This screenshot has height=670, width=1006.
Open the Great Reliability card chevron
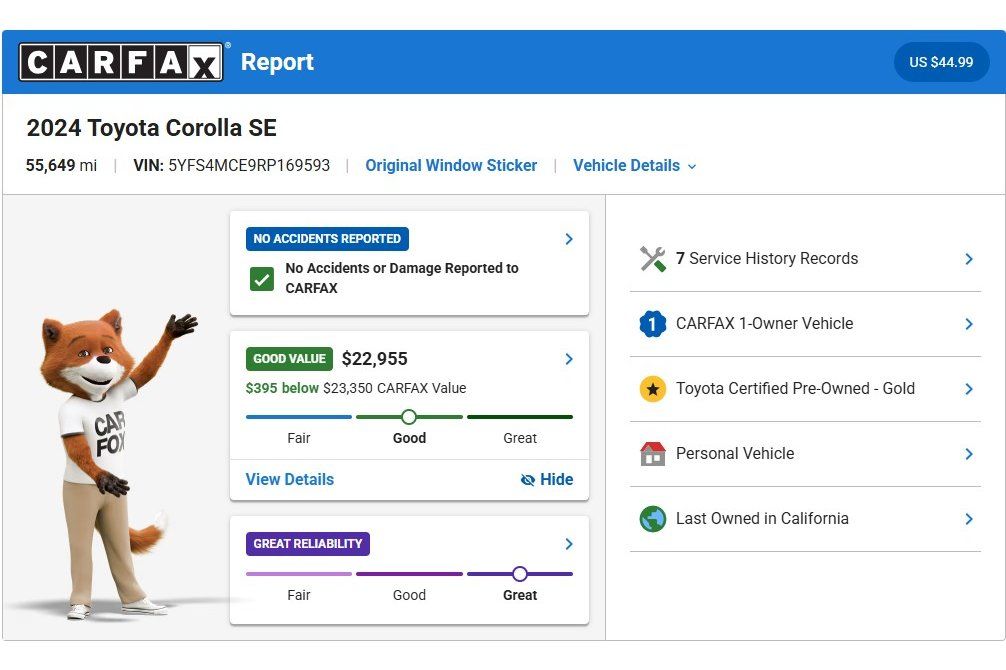568,544
